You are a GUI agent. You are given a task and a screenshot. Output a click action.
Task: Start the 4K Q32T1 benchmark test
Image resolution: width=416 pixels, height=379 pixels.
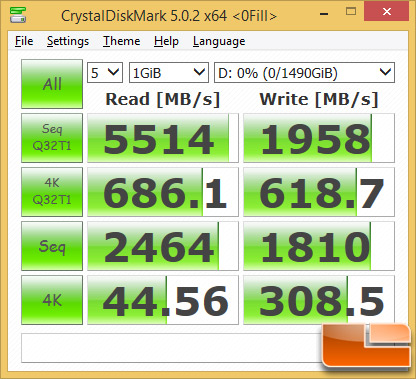[x=52, y=192]
